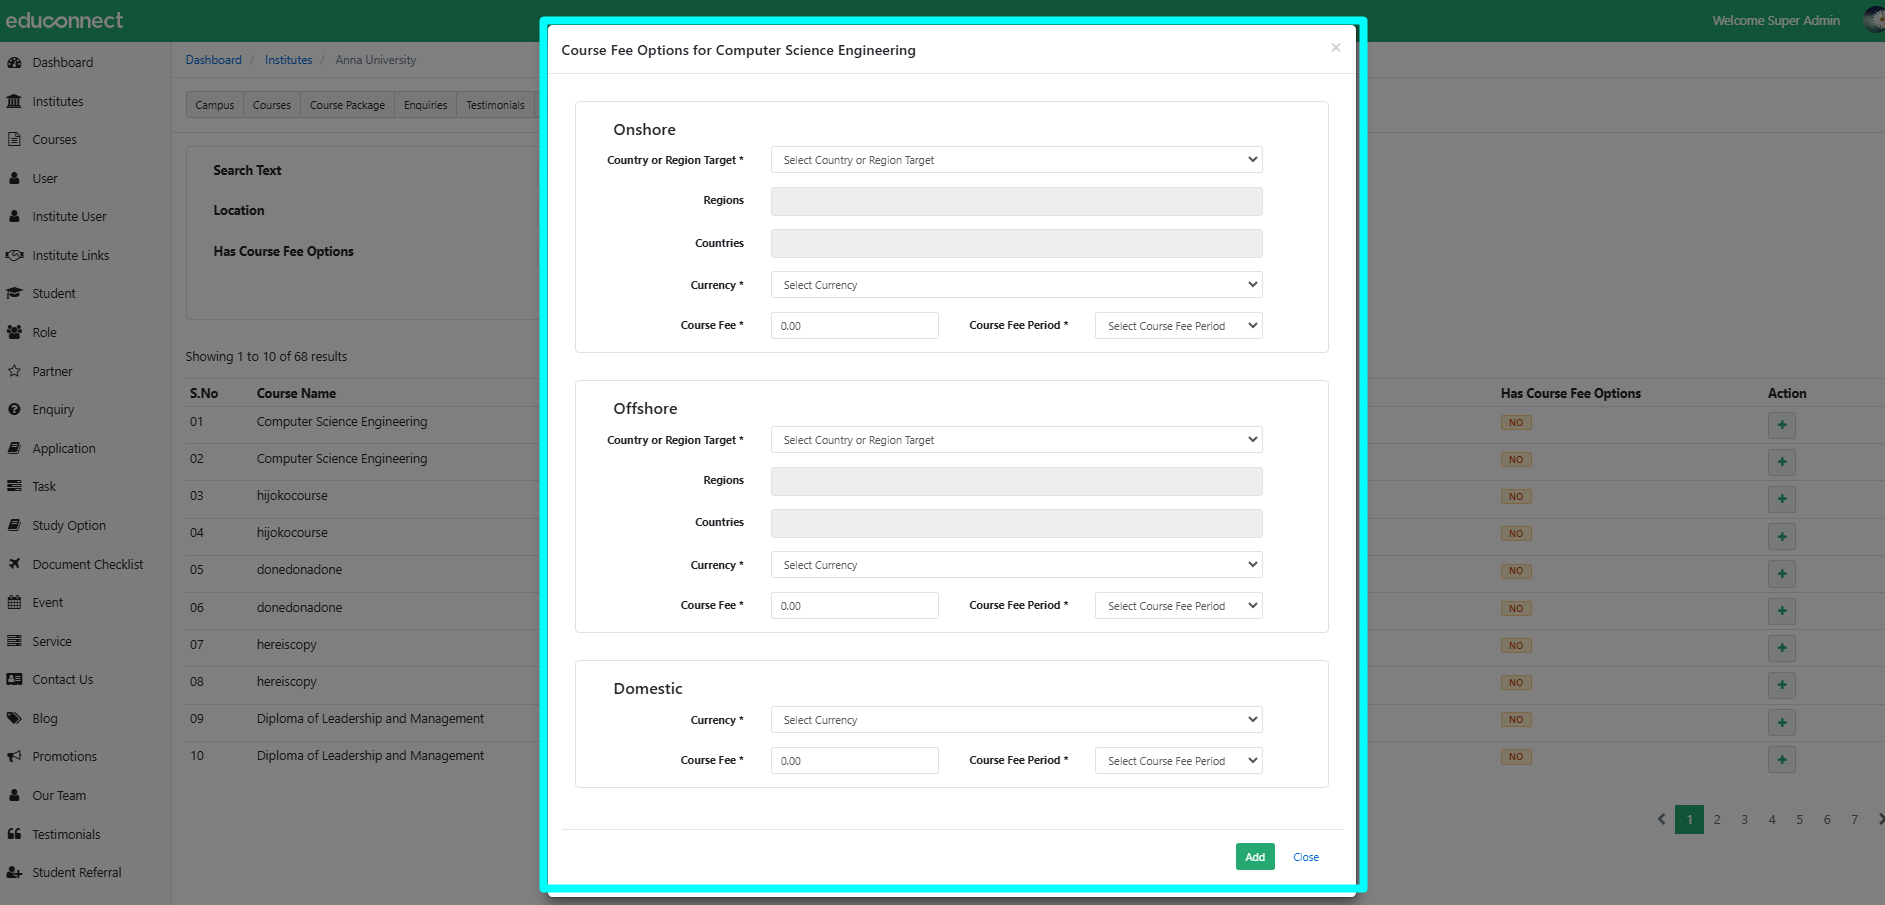Click the Offshore Course Fee input field
Viewport: 1885px width, 905px height.
click(x=855, y=606)
